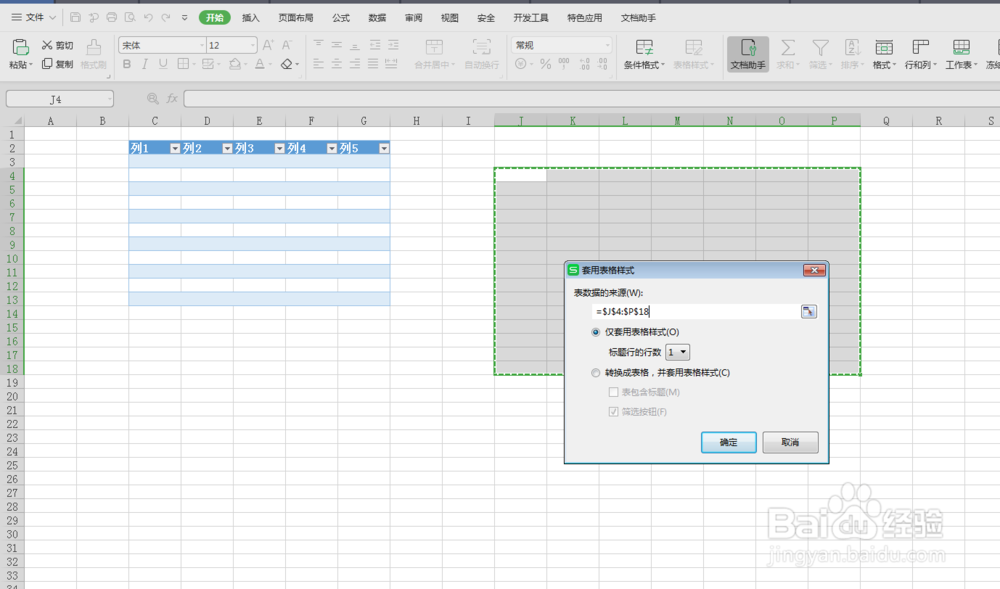Click the Paste (粘贴) icon

coord(20,47)
